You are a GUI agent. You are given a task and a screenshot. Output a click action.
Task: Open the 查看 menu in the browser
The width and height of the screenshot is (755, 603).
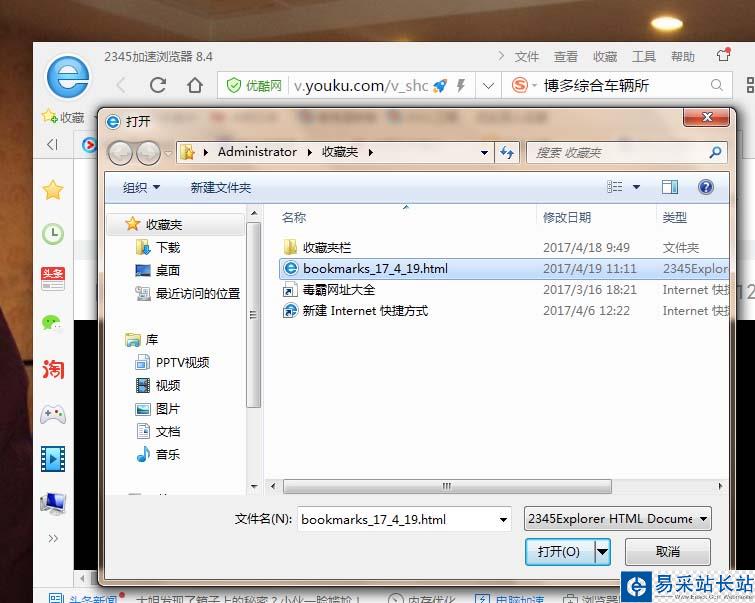565,57
